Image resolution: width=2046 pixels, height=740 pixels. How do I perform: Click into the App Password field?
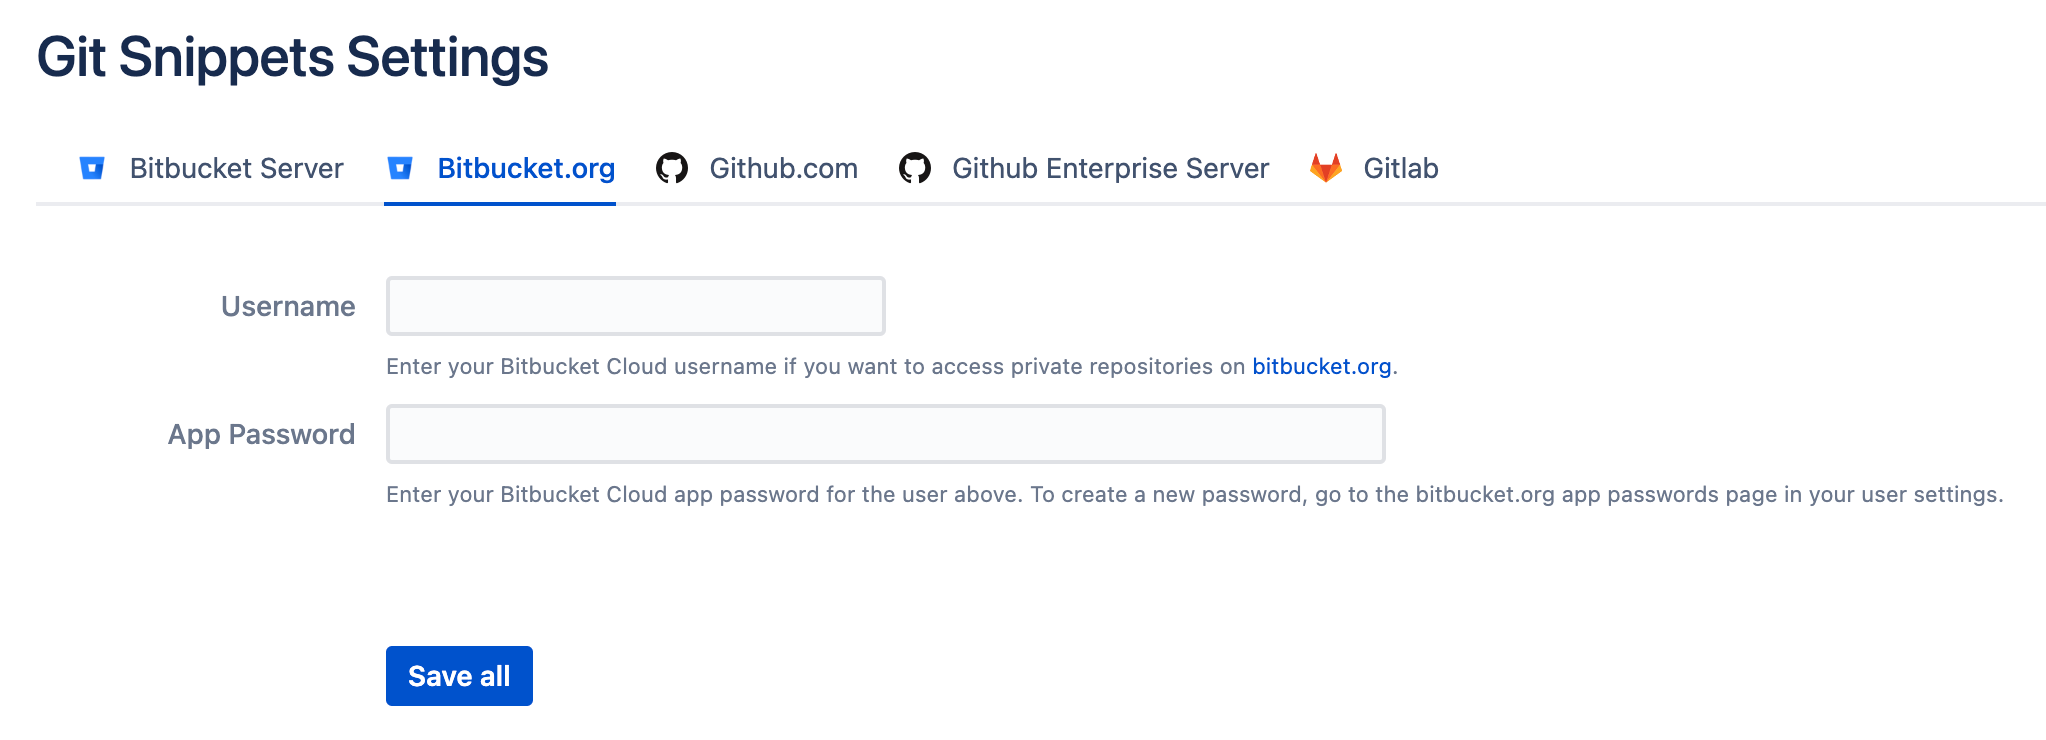tap(885, 434)
